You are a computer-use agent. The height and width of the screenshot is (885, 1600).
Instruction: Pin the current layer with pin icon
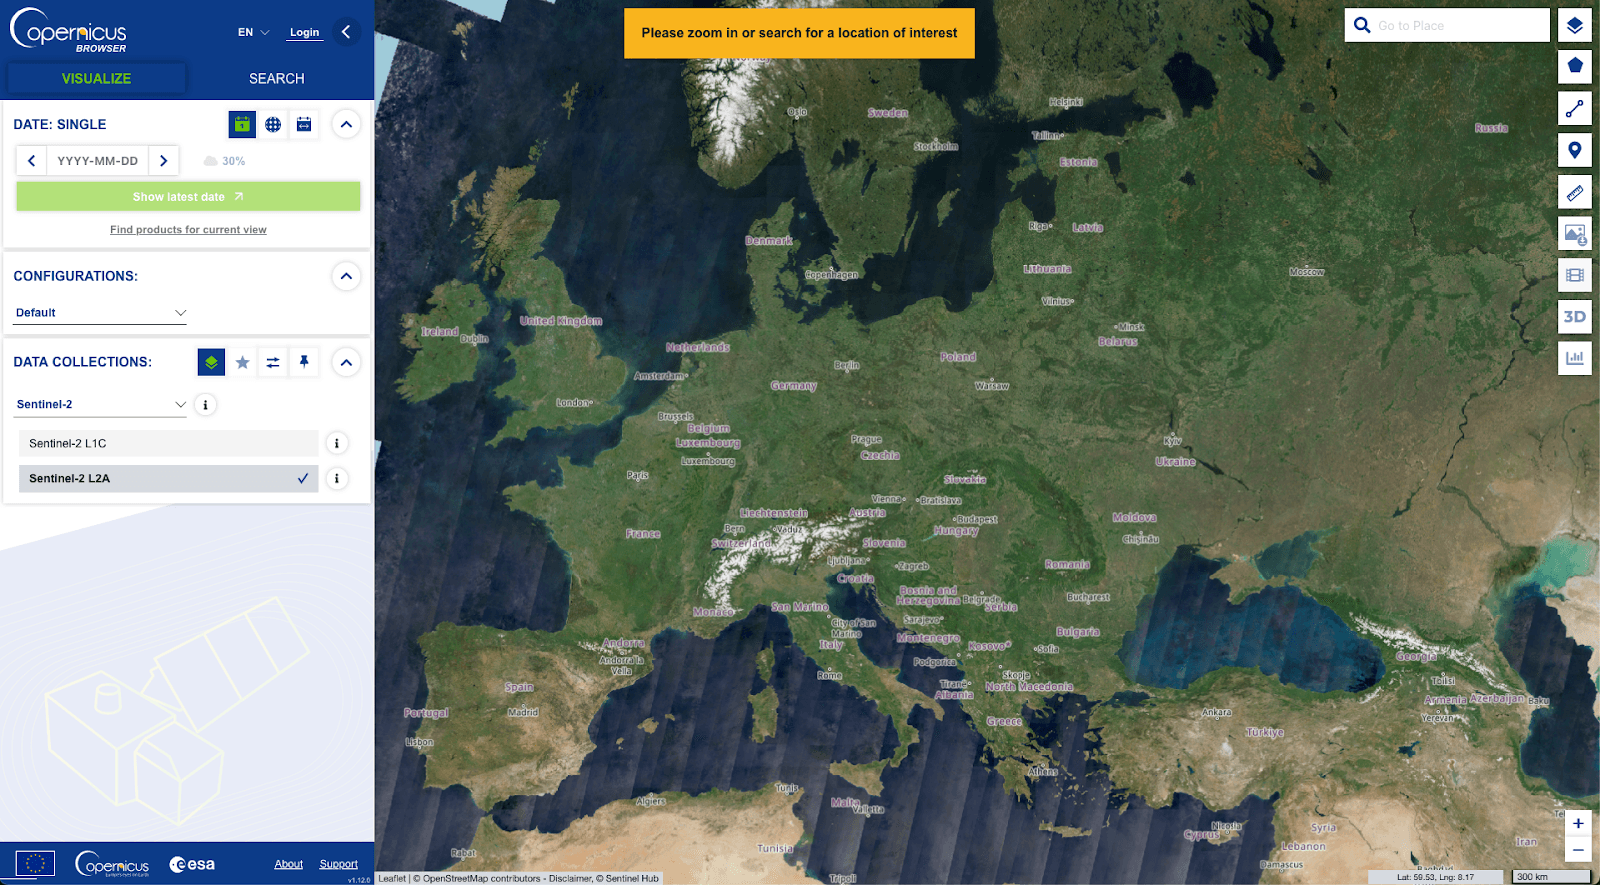point(304,362)
